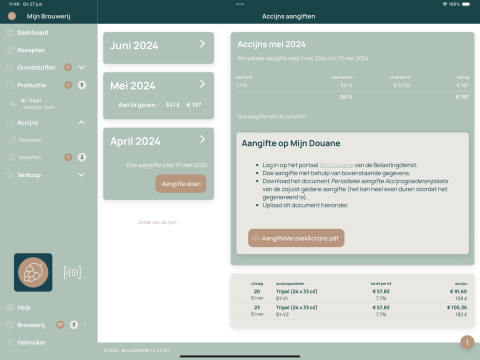Click the Brouwerij settings icon
This screenshot has width=480, height=360.
tap(10, 325)
